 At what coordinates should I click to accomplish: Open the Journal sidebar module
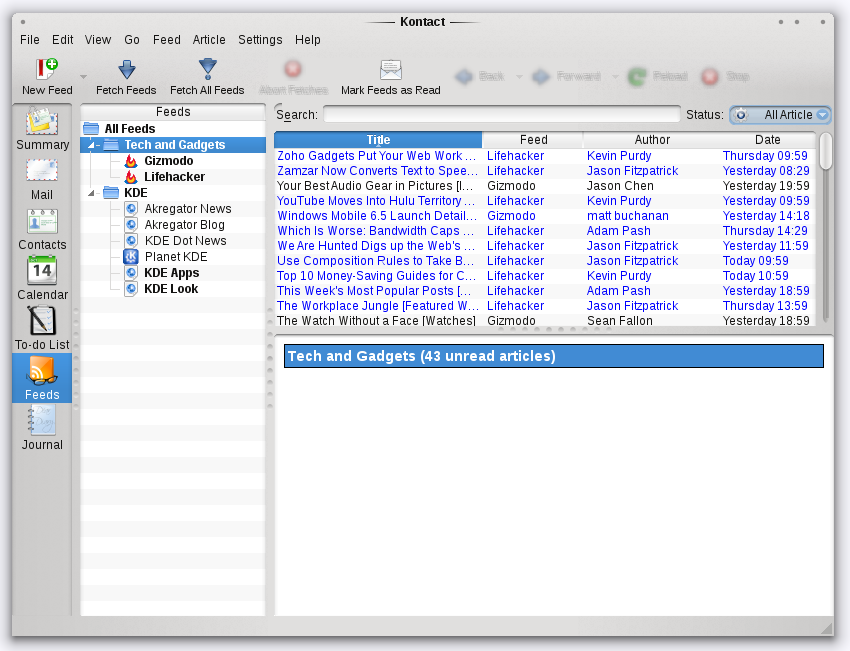pyautogui.click(x=42, y=422)
